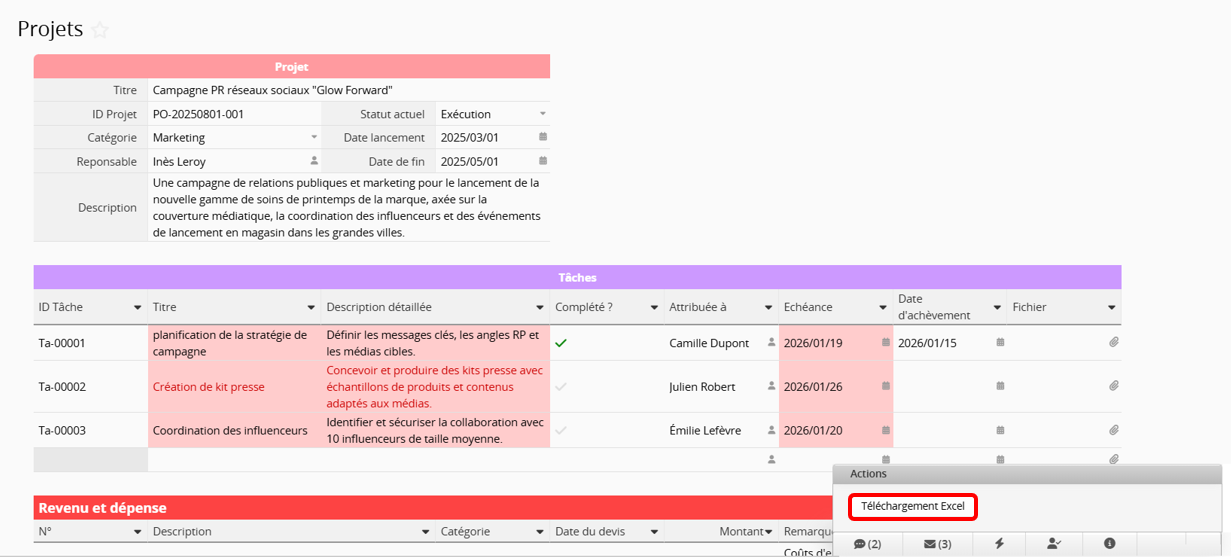
Task: Click the lightning bolt actions icon
Action: (999, 544)
